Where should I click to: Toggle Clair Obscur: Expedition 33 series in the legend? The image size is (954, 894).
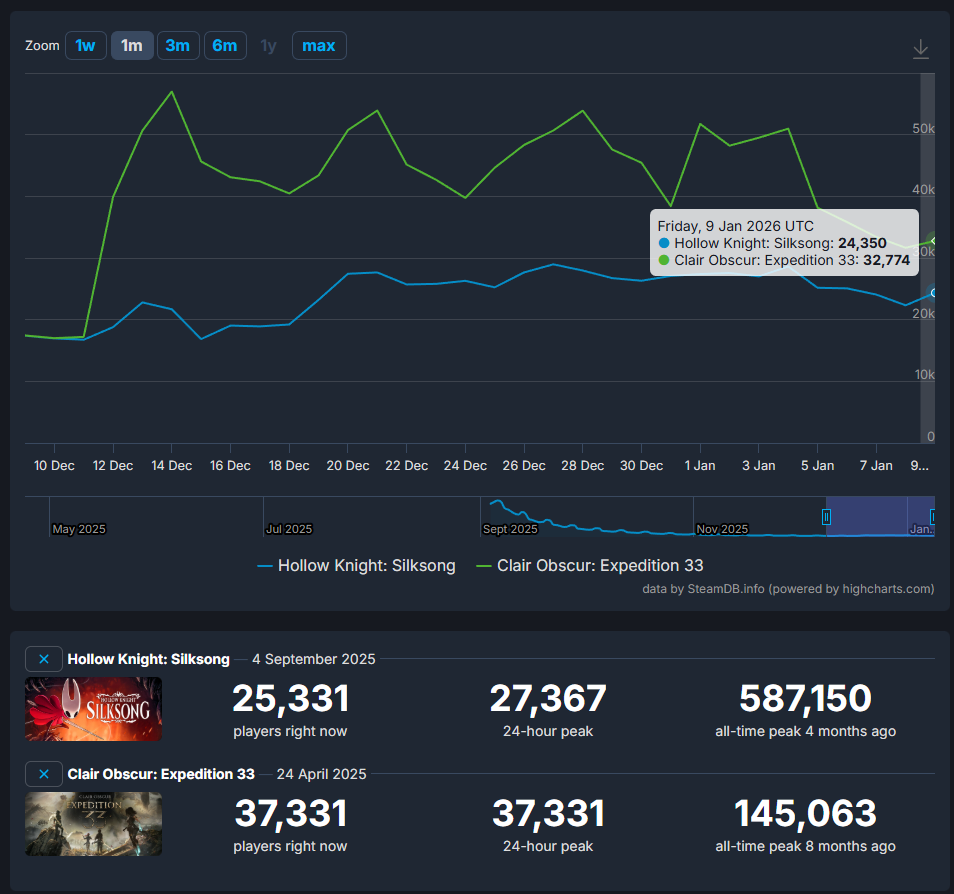[x=590, y=565]
